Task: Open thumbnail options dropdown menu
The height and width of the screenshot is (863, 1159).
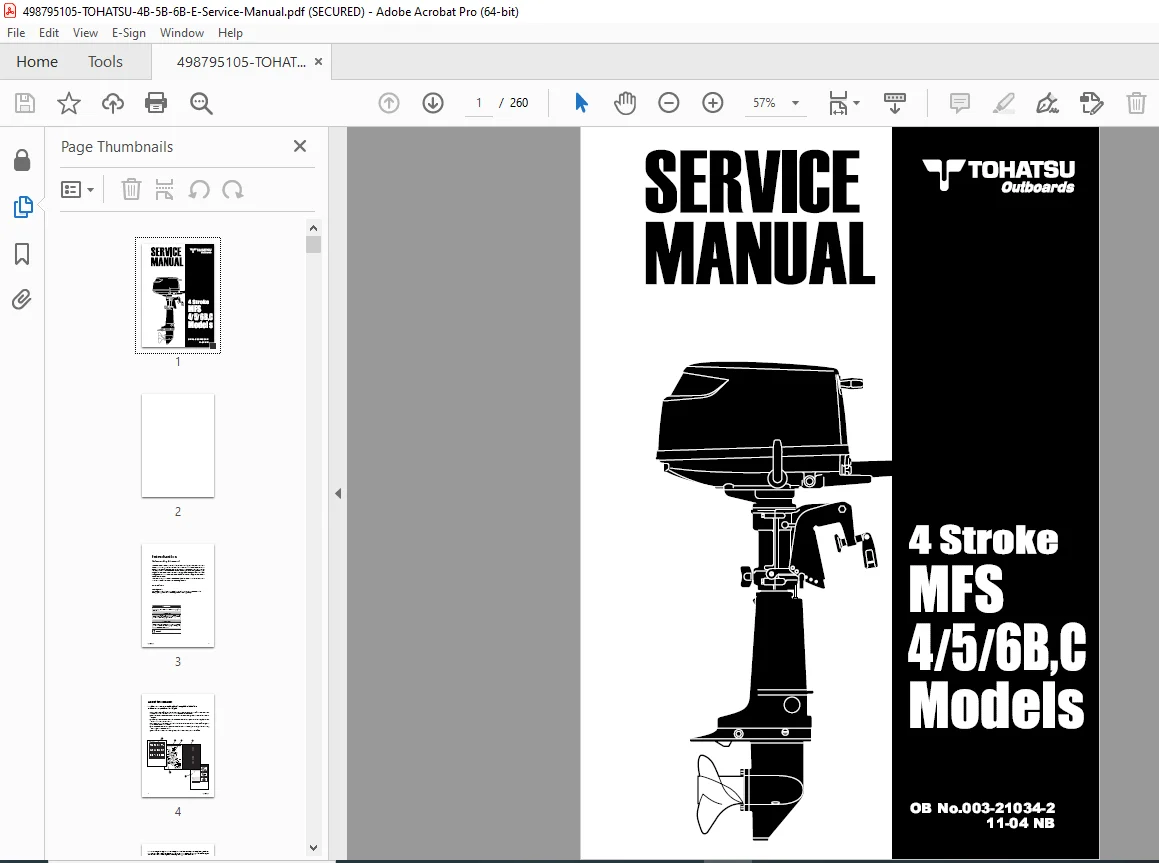Action: 78,190
